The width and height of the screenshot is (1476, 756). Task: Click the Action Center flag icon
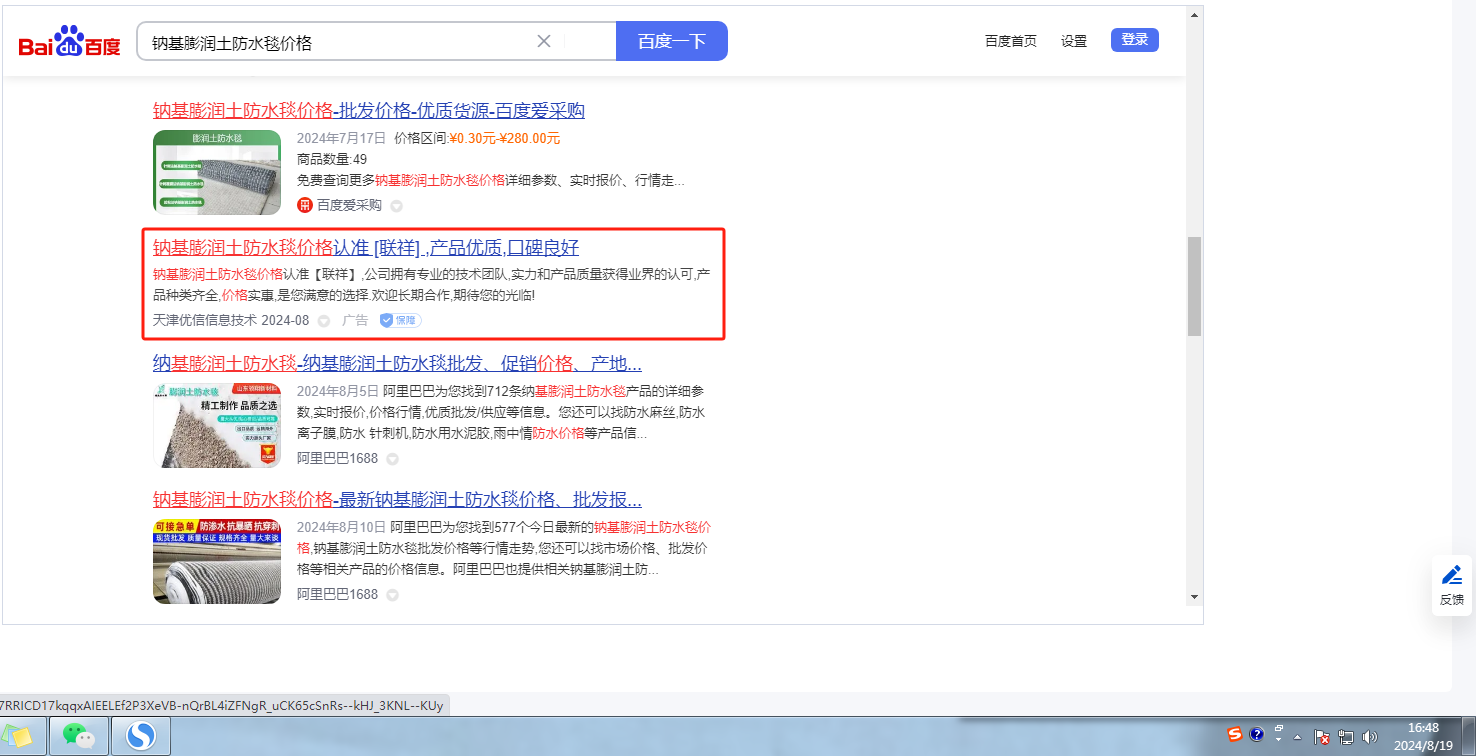pos(1321,737)
